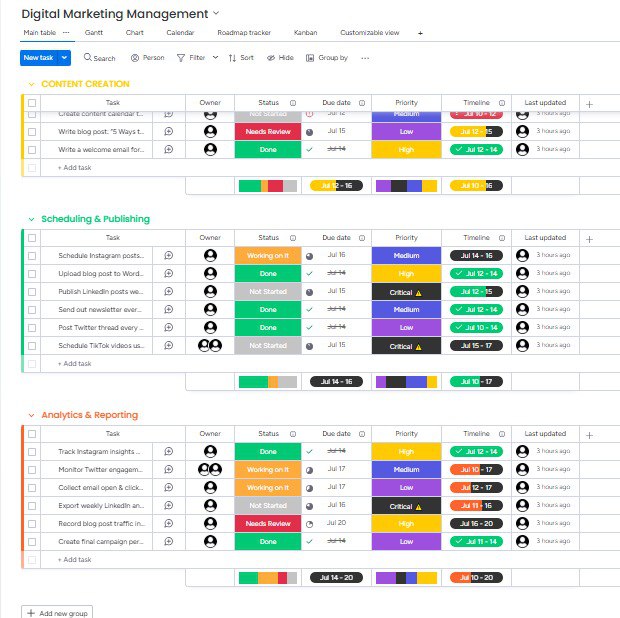Open conversation for Schedule Instagram posts task

tap(168, 255)
